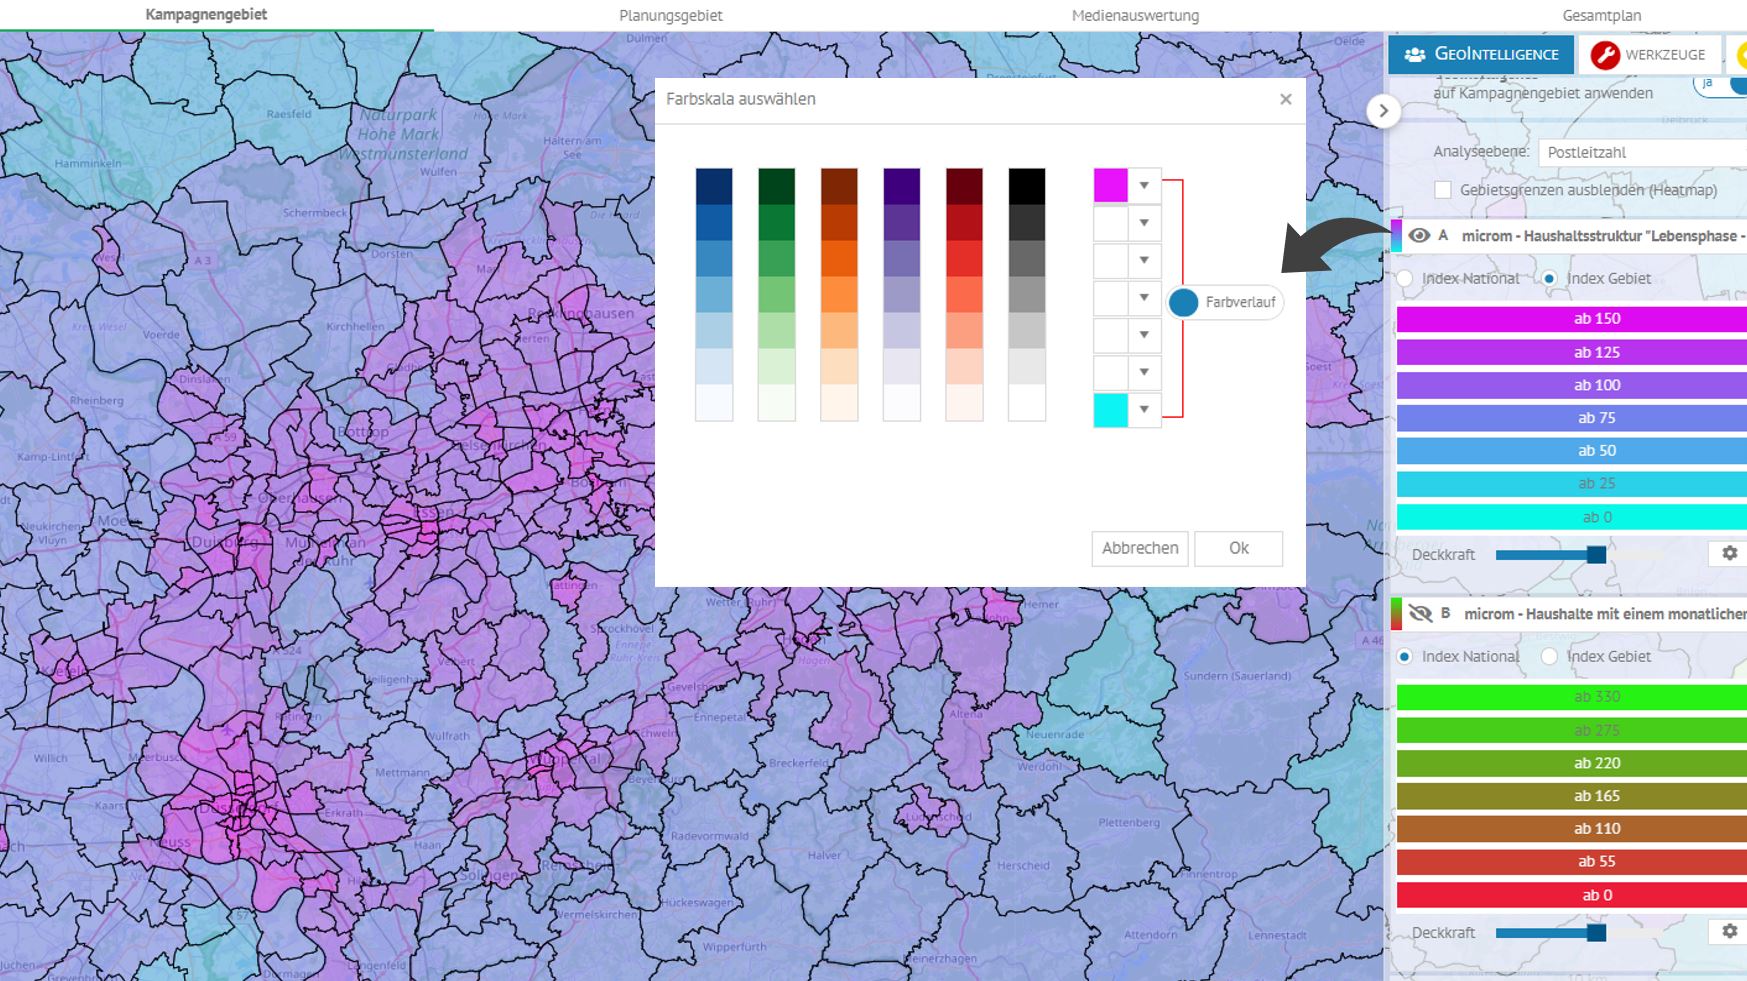Choose the red color scale
Viewport: 1747px width, 981px height.
(964, 295)
